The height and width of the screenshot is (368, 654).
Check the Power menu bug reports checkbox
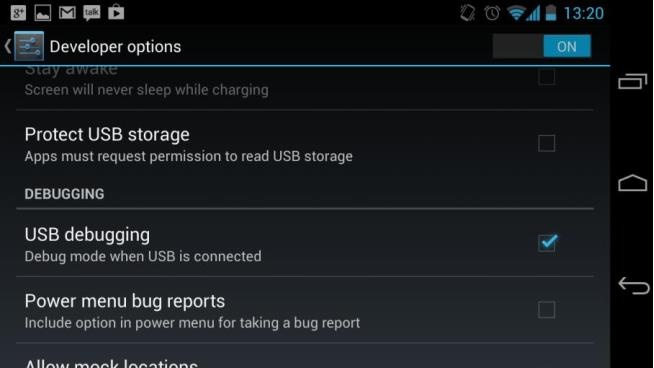pos(546,310)
